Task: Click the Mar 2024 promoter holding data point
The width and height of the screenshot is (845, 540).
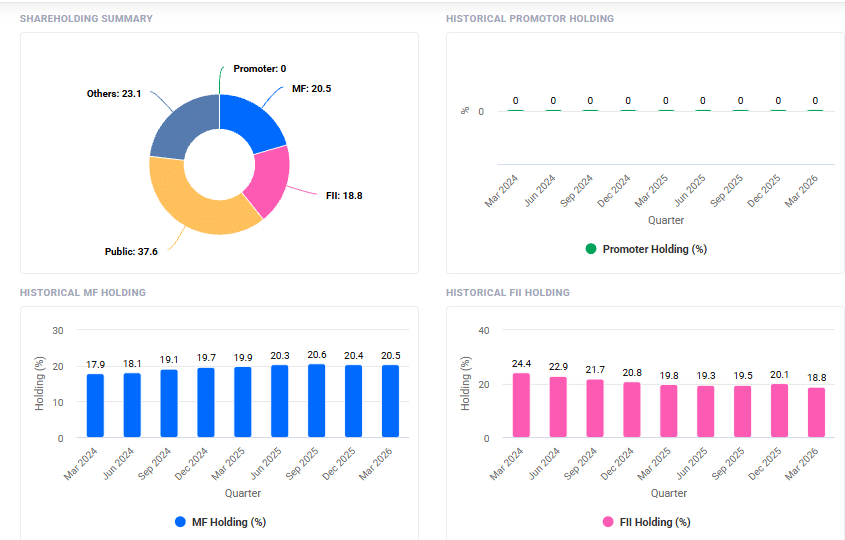Action: pyautogui.click(x=515, y=110)
